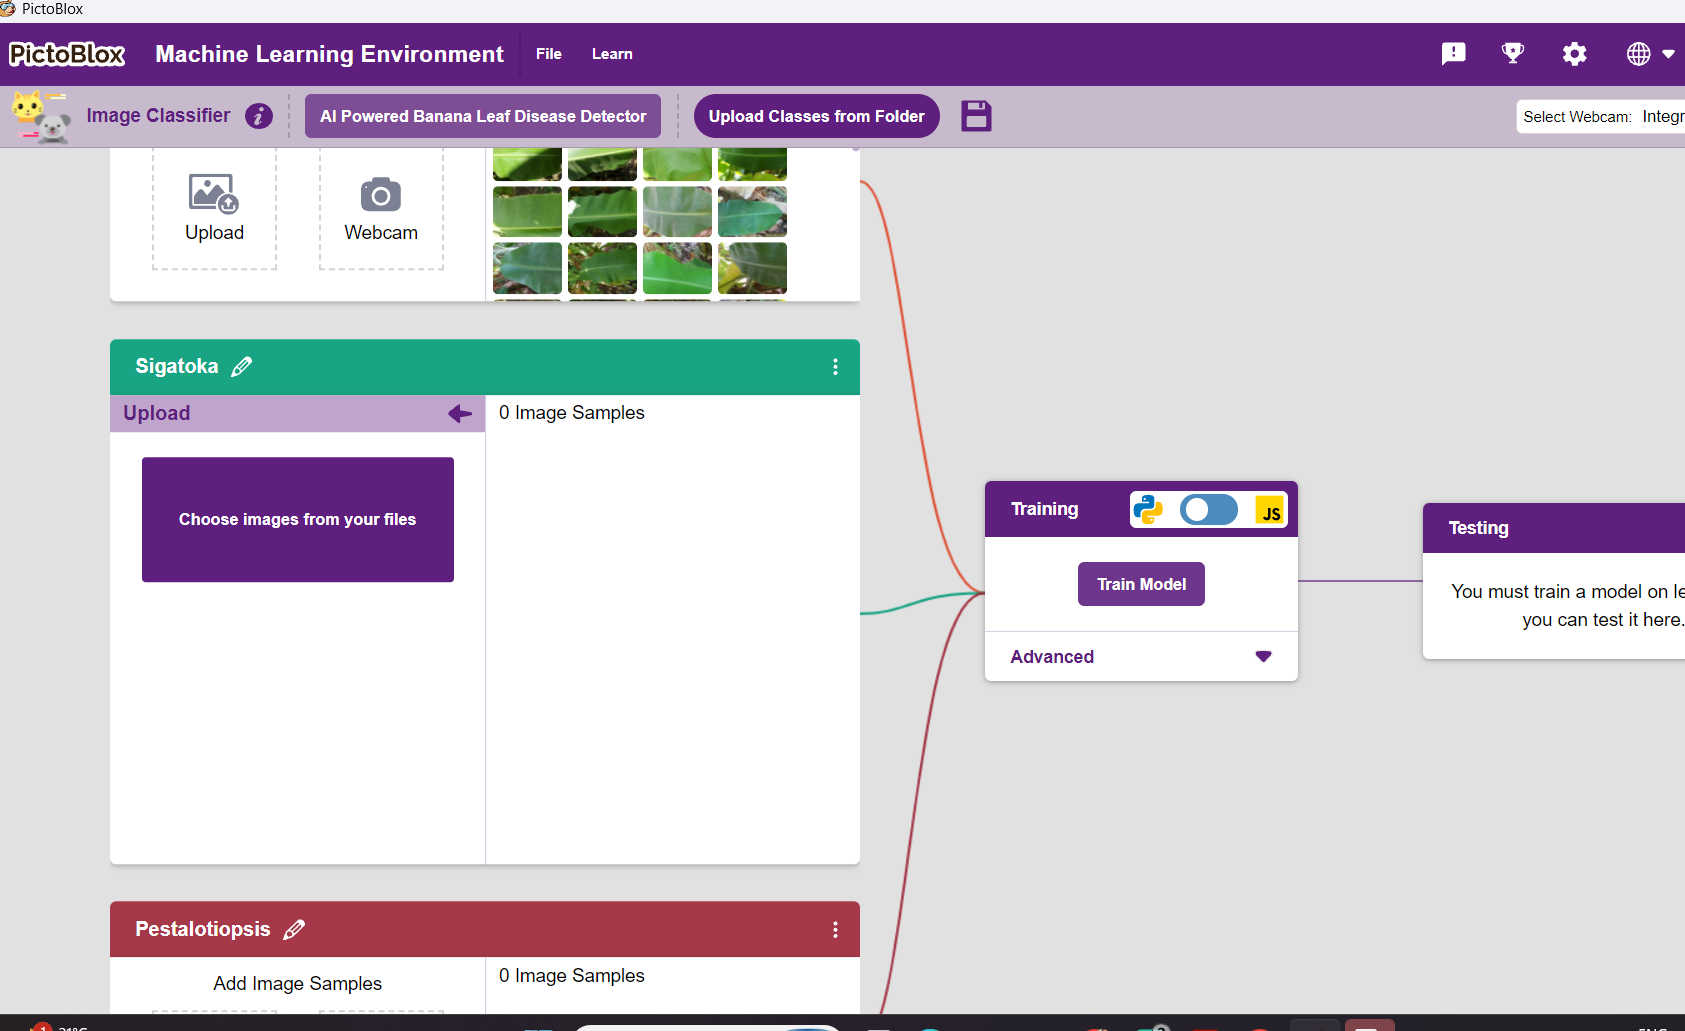Open the File menu
1685x1031 pixels.
(549, 54)
